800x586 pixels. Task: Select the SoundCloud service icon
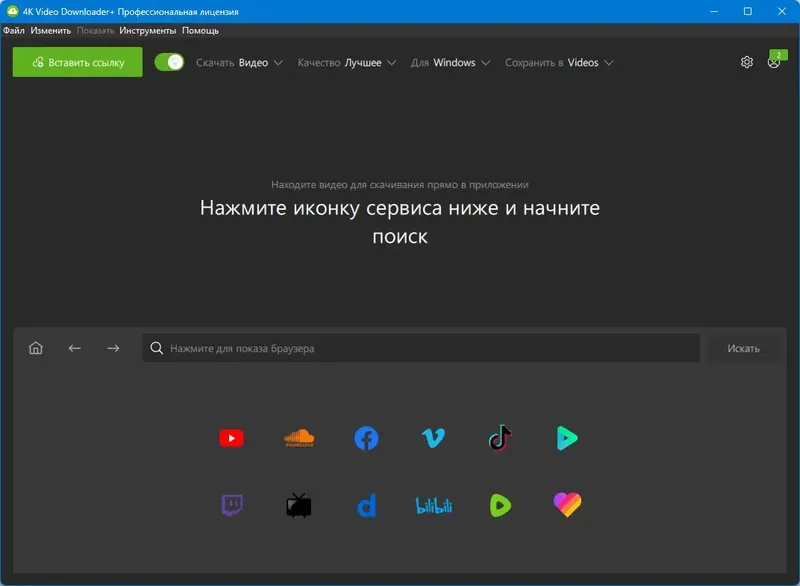tap(298, 437)
